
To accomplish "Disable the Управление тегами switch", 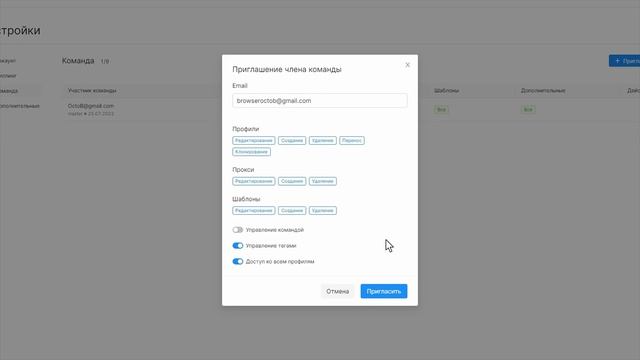I will (x=238, y=246).
